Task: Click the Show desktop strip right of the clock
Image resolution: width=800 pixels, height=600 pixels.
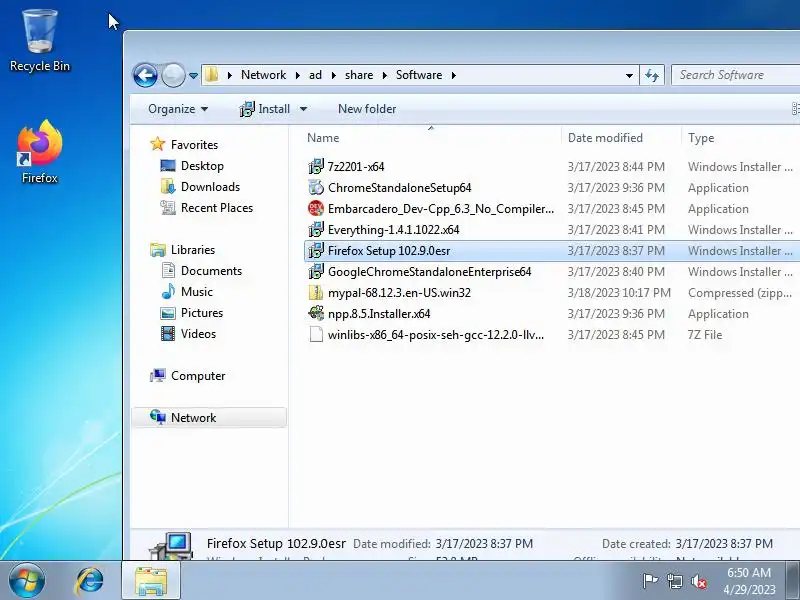Action: coord(793,581)
